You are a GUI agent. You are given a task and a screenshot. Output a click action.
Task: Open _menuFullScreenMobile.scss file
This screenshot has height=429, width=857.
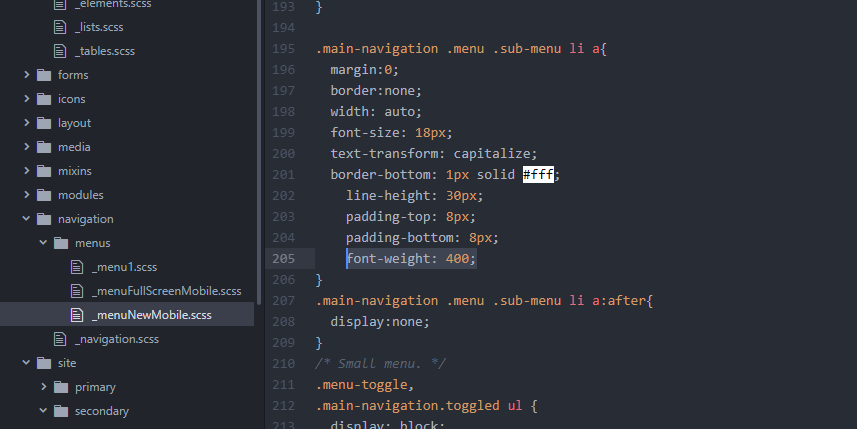[x=166, y=291]
